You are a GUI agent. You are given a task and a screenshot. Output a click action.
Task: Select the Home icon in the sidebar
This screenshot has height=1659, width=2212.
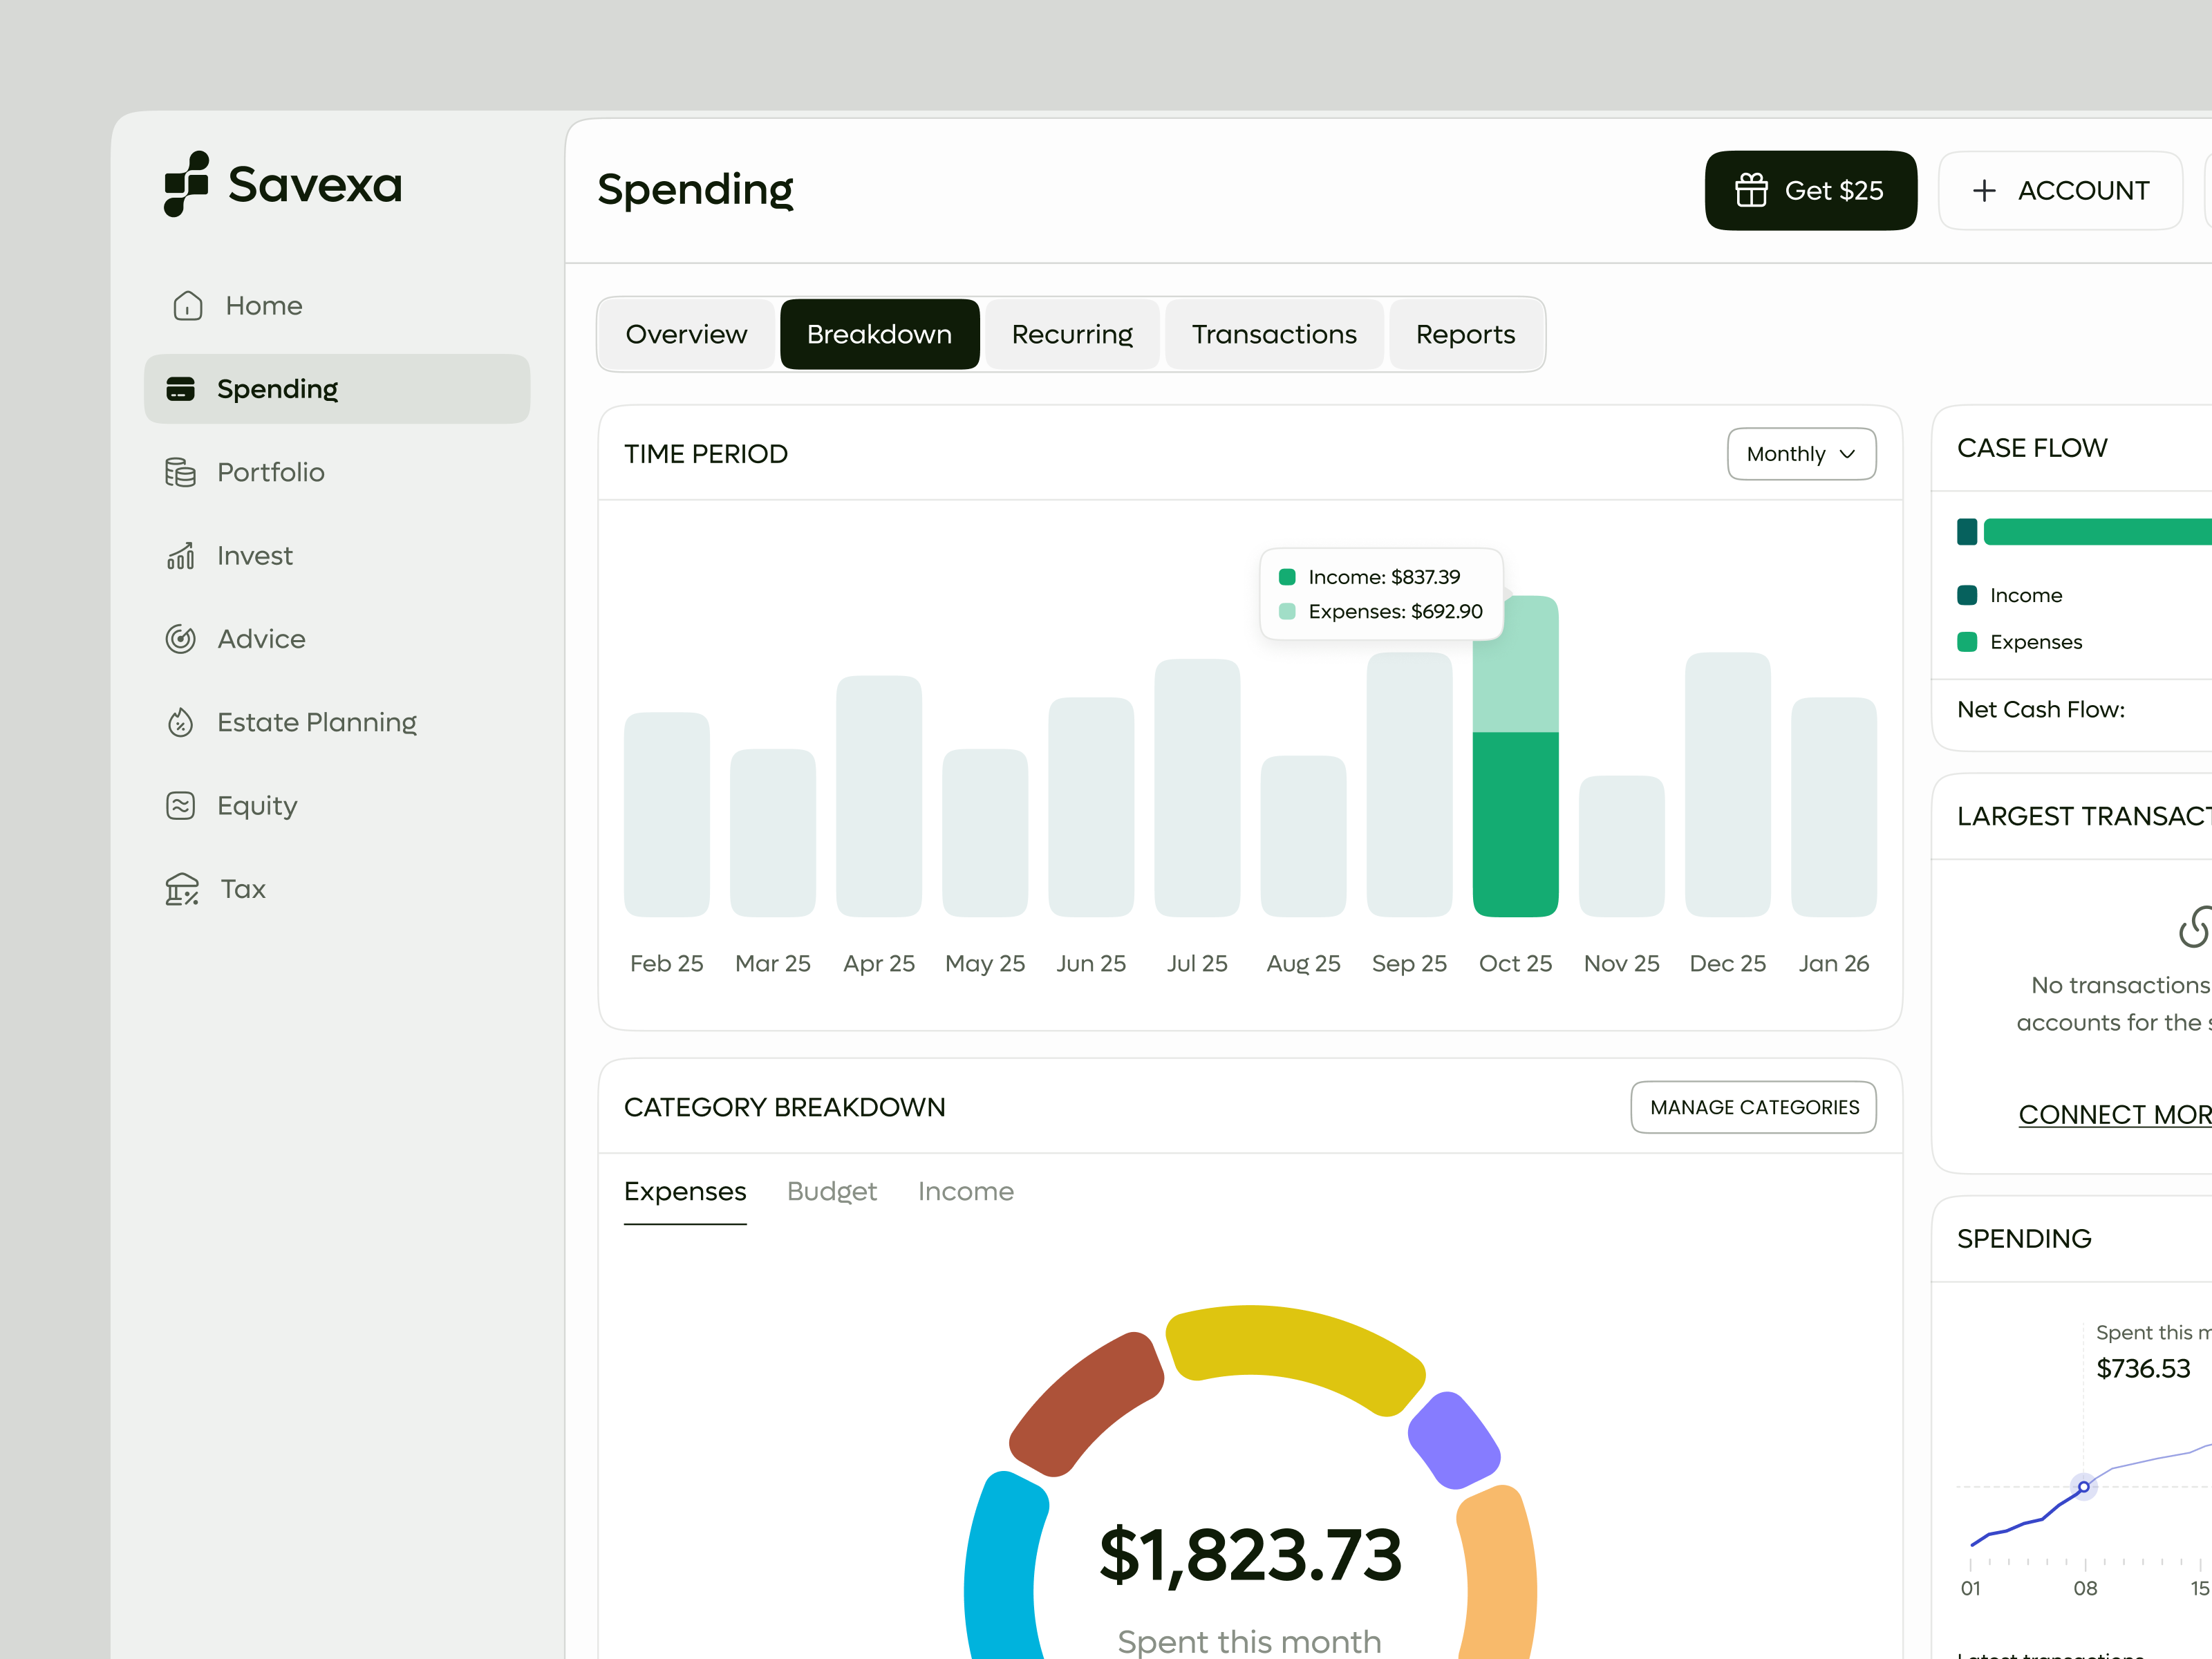pos(186,305)
